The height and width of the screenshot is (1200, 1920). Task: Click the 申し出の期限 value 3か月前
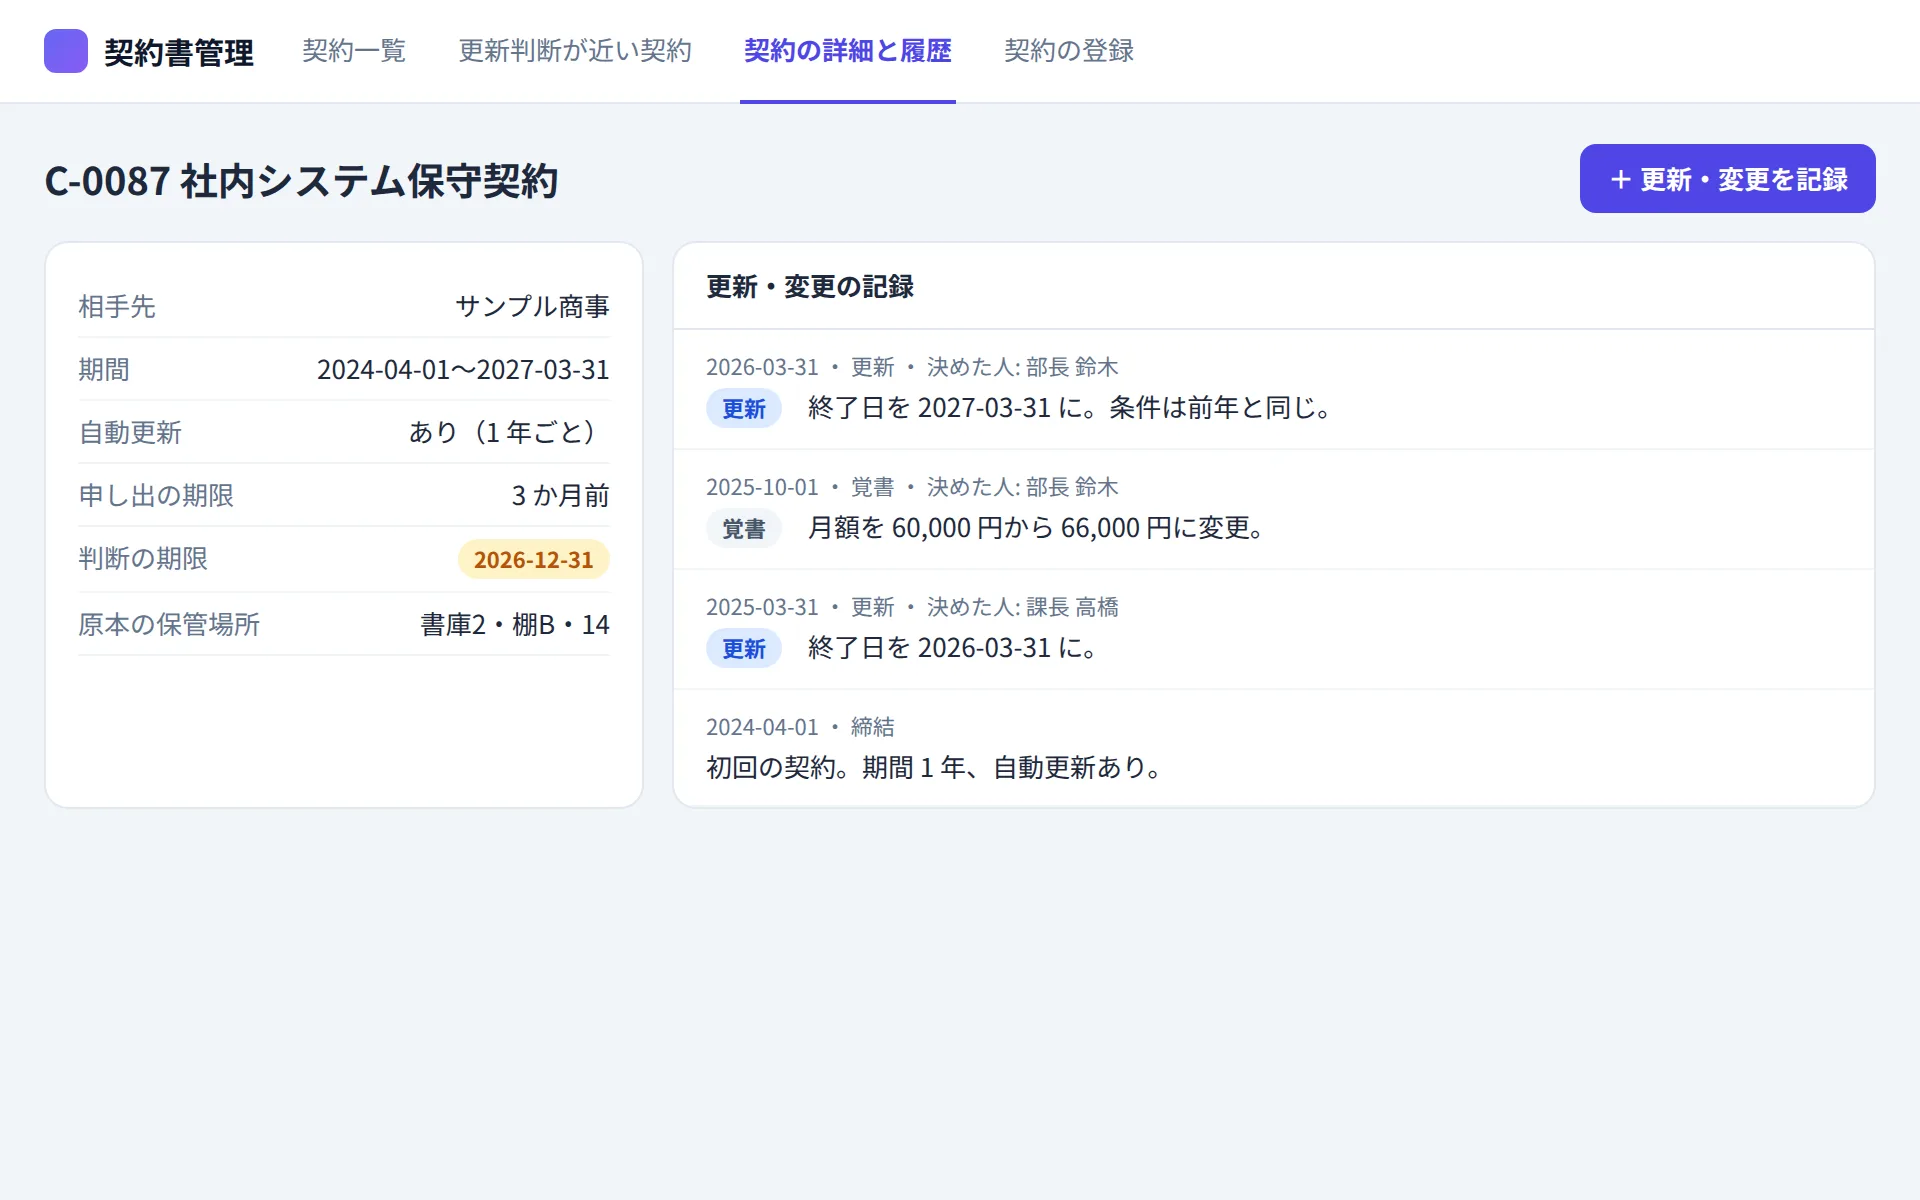(560, 496)
